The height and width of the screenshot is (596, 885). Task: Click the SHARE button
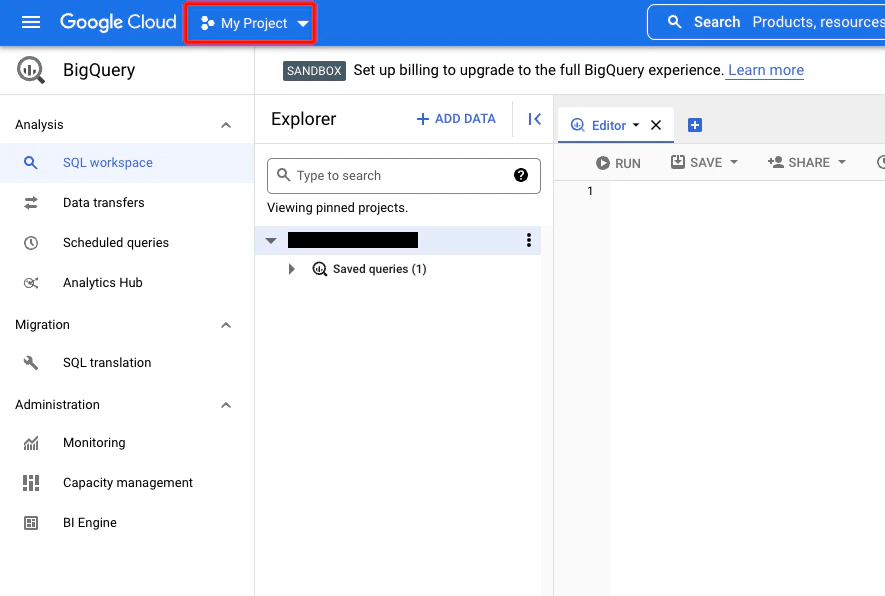(799, 163)
